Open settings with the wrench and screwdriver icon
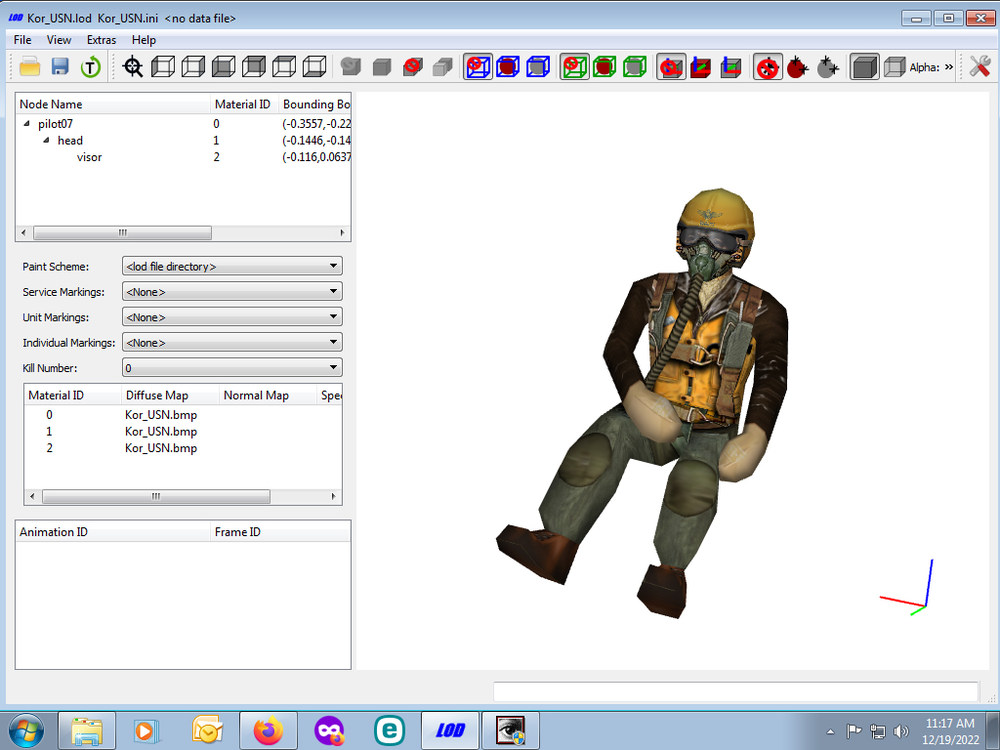Viewport: 1000px width, 750px height. tap(980, 66)
